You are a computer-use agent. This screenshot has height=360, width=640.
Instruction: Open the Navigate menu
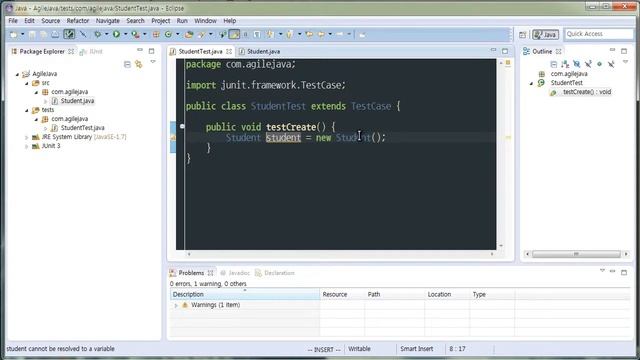108,21
